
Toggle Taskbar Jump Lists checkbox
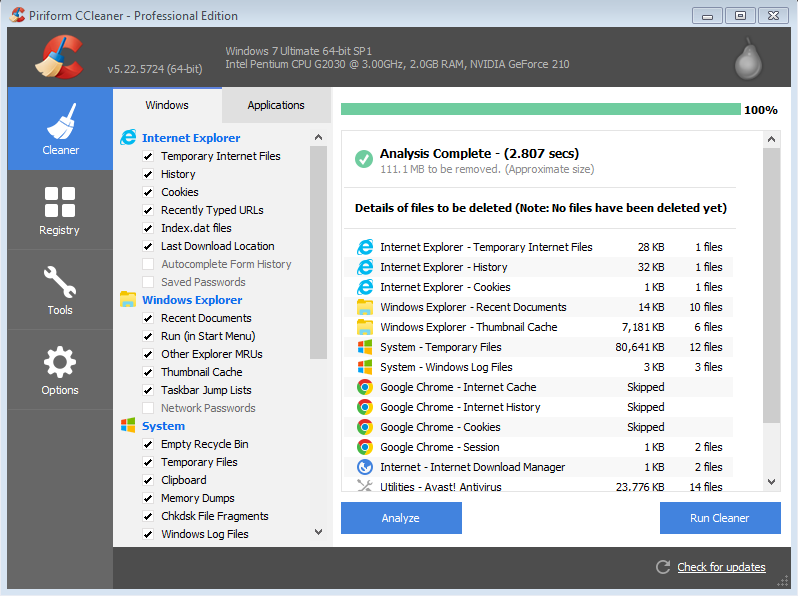148,390
